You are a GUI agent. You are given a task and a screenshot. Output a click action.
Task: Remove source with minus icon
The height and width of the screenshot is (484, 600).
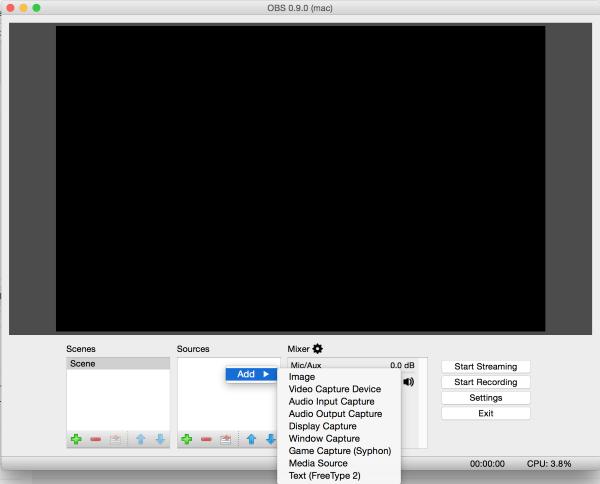(206, 439)
